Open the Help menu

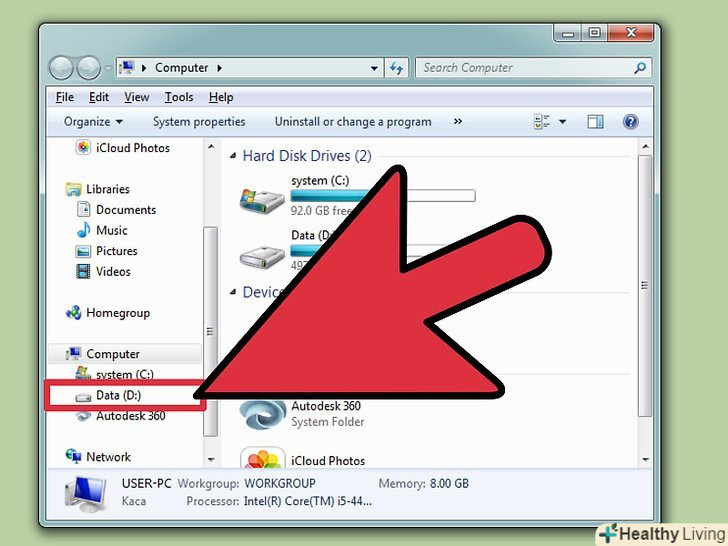pyautogui.click(x=221, y=97)
